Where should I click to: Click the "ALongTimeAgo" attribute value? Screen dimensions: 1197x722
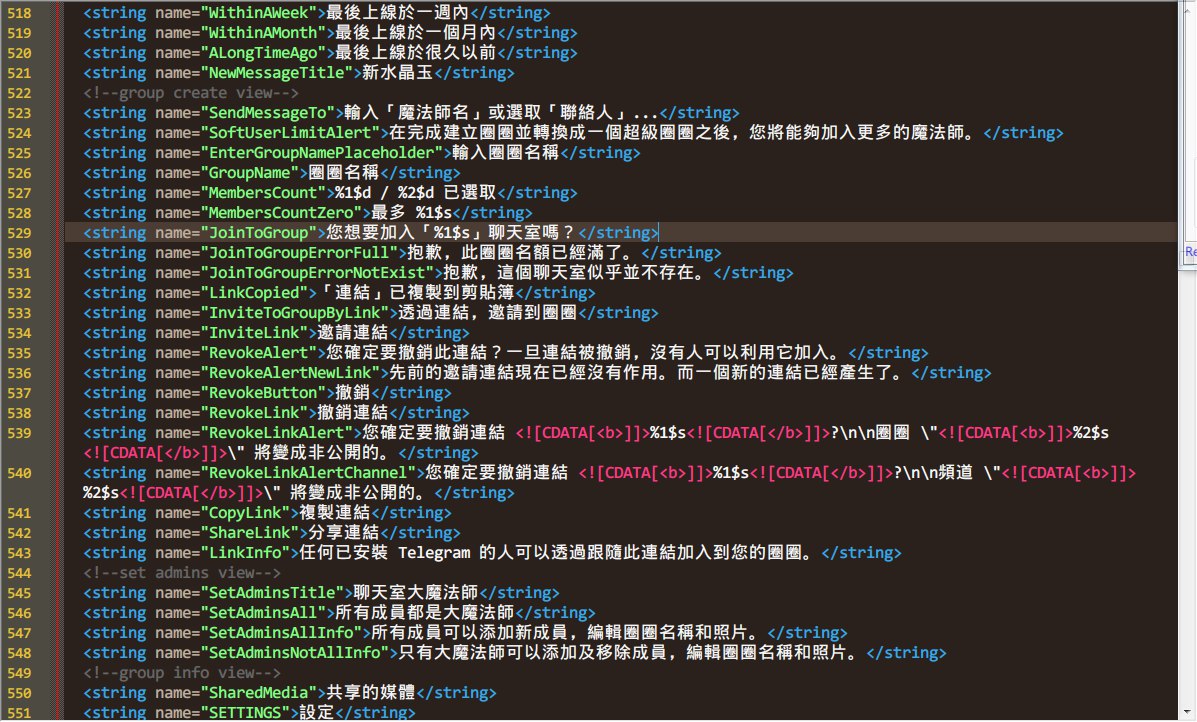click(263, 53)
